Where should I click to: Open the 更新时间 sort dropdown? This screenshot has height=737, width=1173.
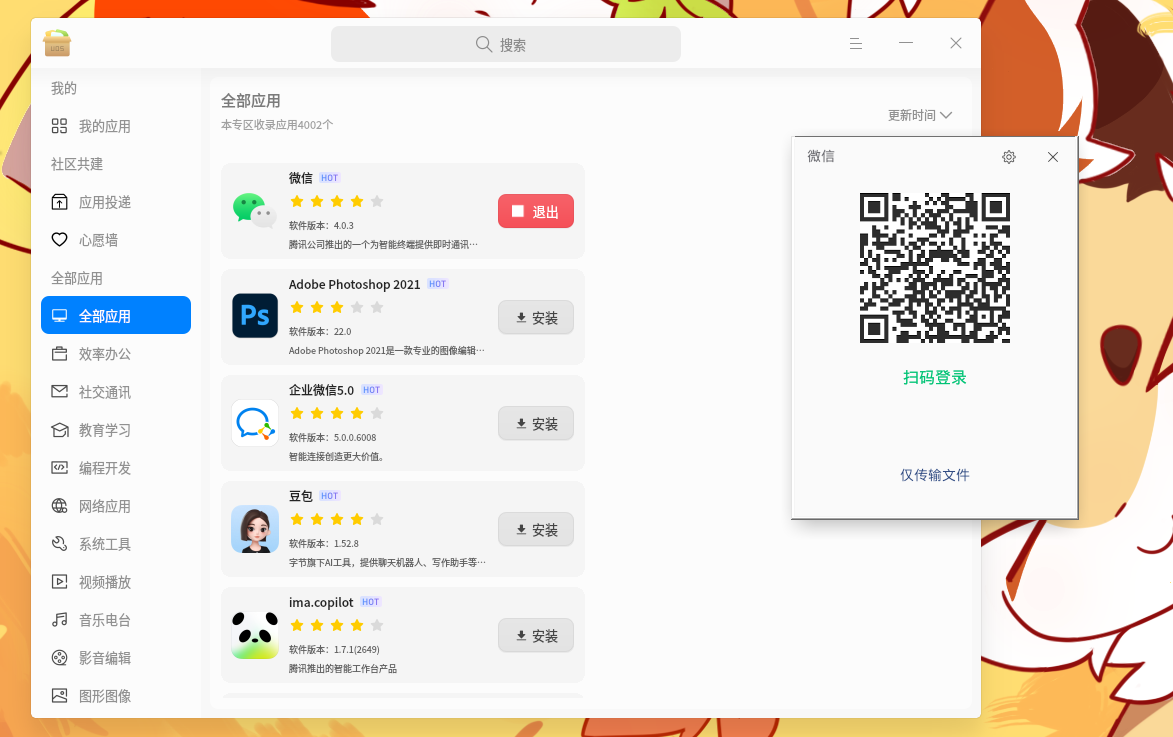(x=919, y=115)
